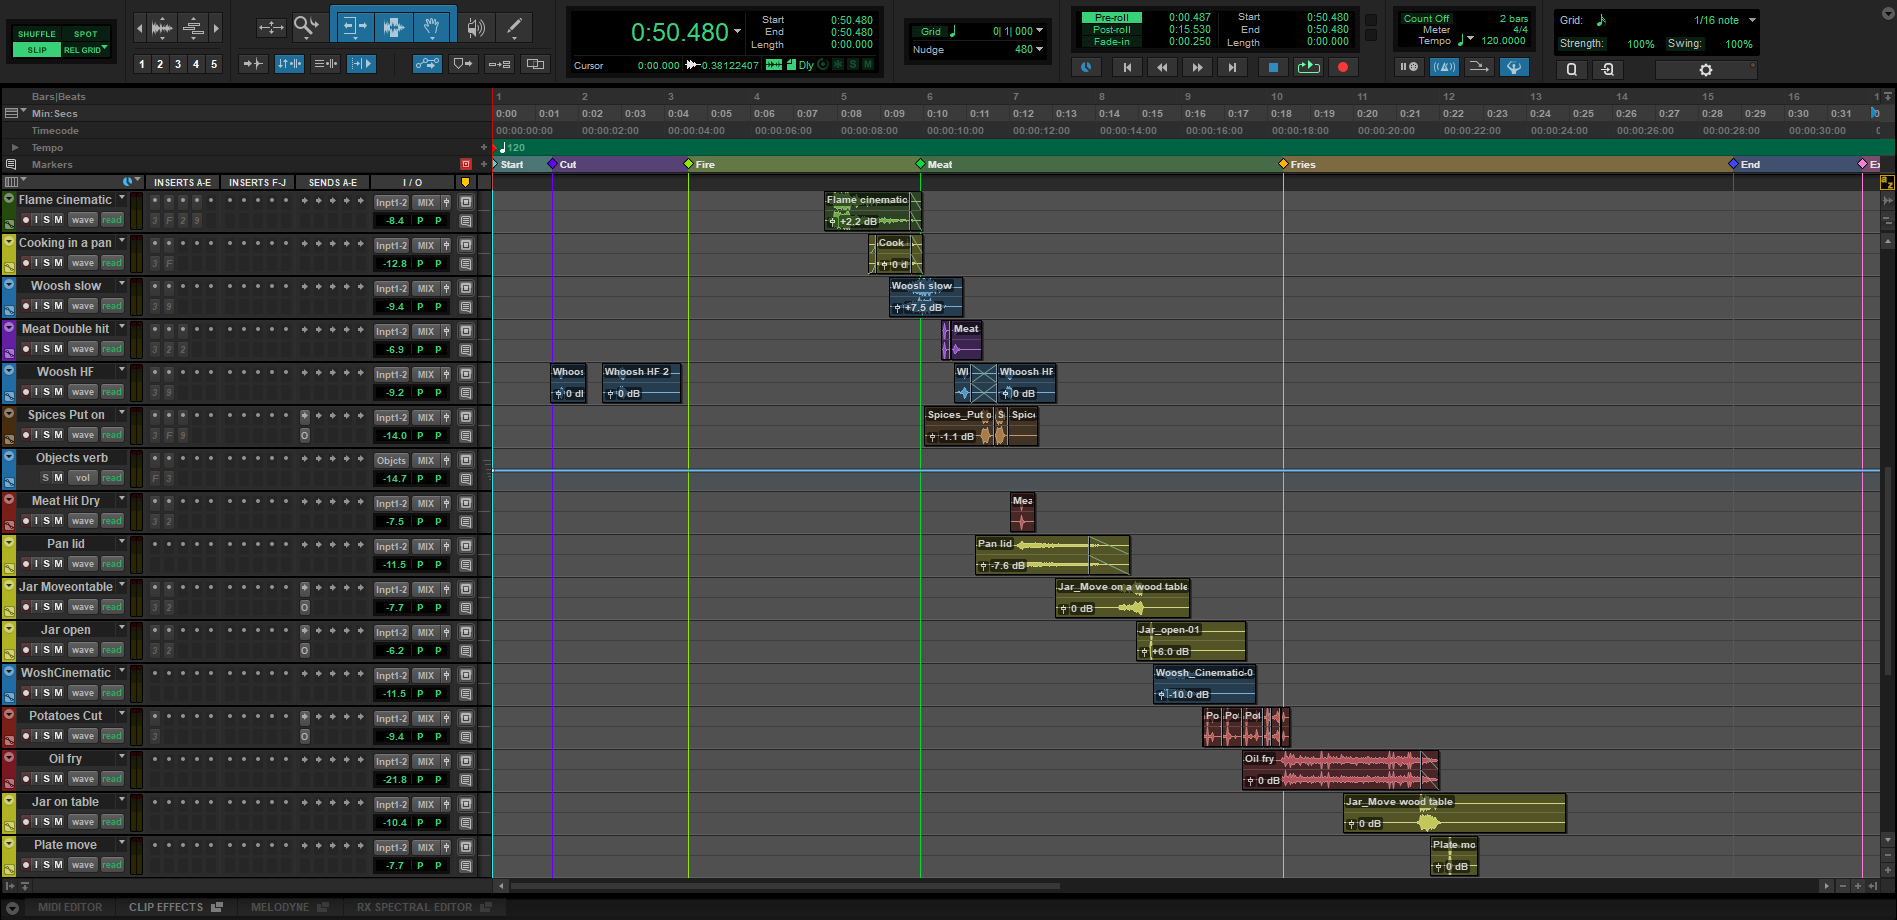This screenshot has height=920, width=1897.
Task: Mute the Objects verb track
Action: click(x=58, y=478)
